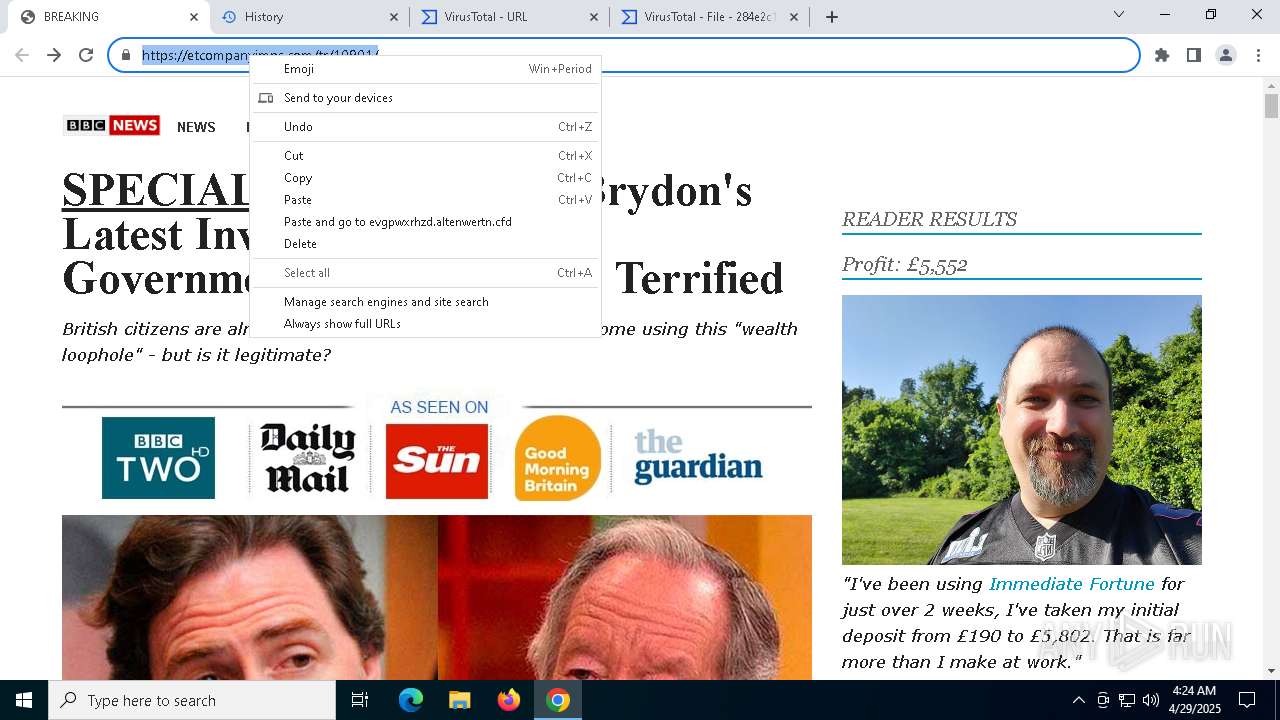
Task: Open File Explorer from taskbar
Action: click(459, 700)
